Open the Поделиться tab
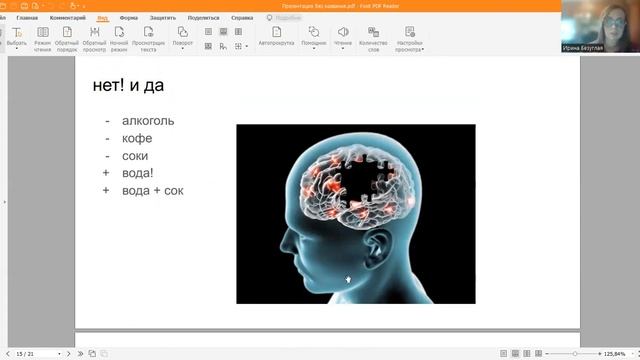 click(203, 18)
